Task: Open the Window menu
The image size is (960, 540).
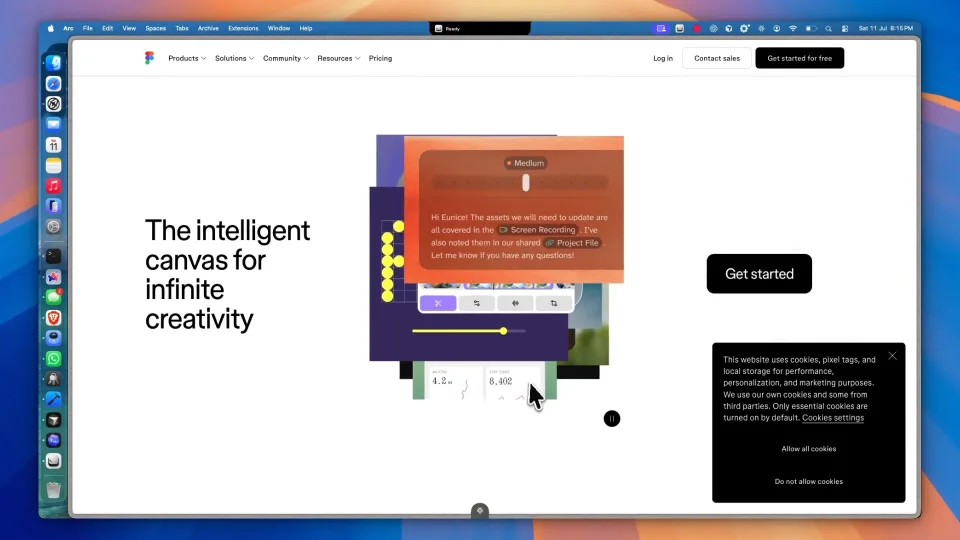Action: coord(279,28)
